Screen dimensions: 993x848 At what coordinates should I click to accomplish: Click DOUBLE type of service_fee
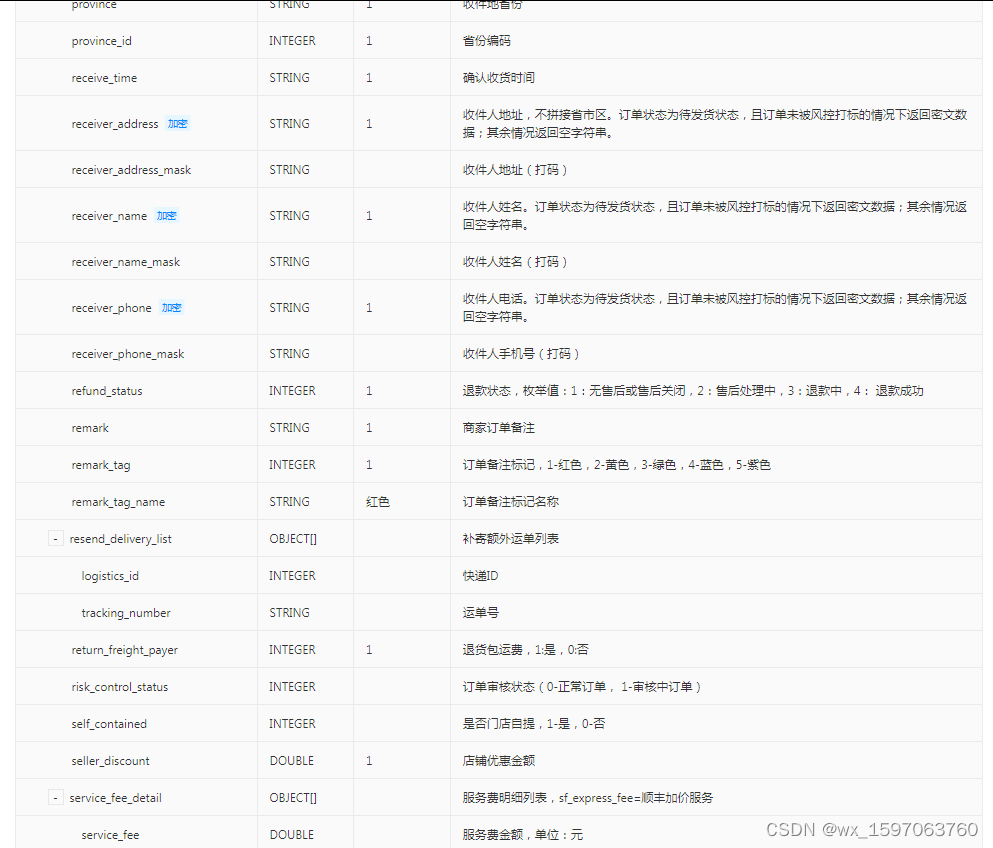292,835
